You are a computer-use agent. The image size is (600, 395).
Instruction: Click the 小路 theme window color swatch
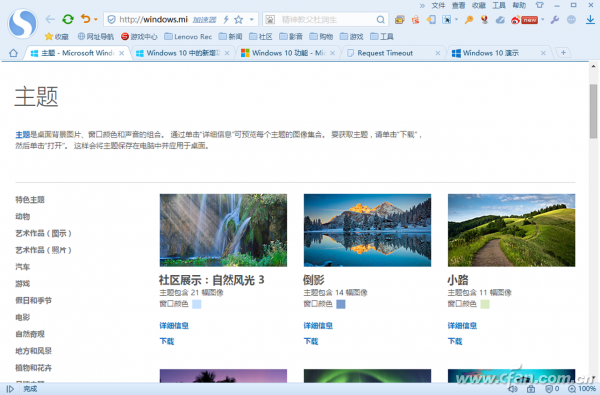point(485,304)
